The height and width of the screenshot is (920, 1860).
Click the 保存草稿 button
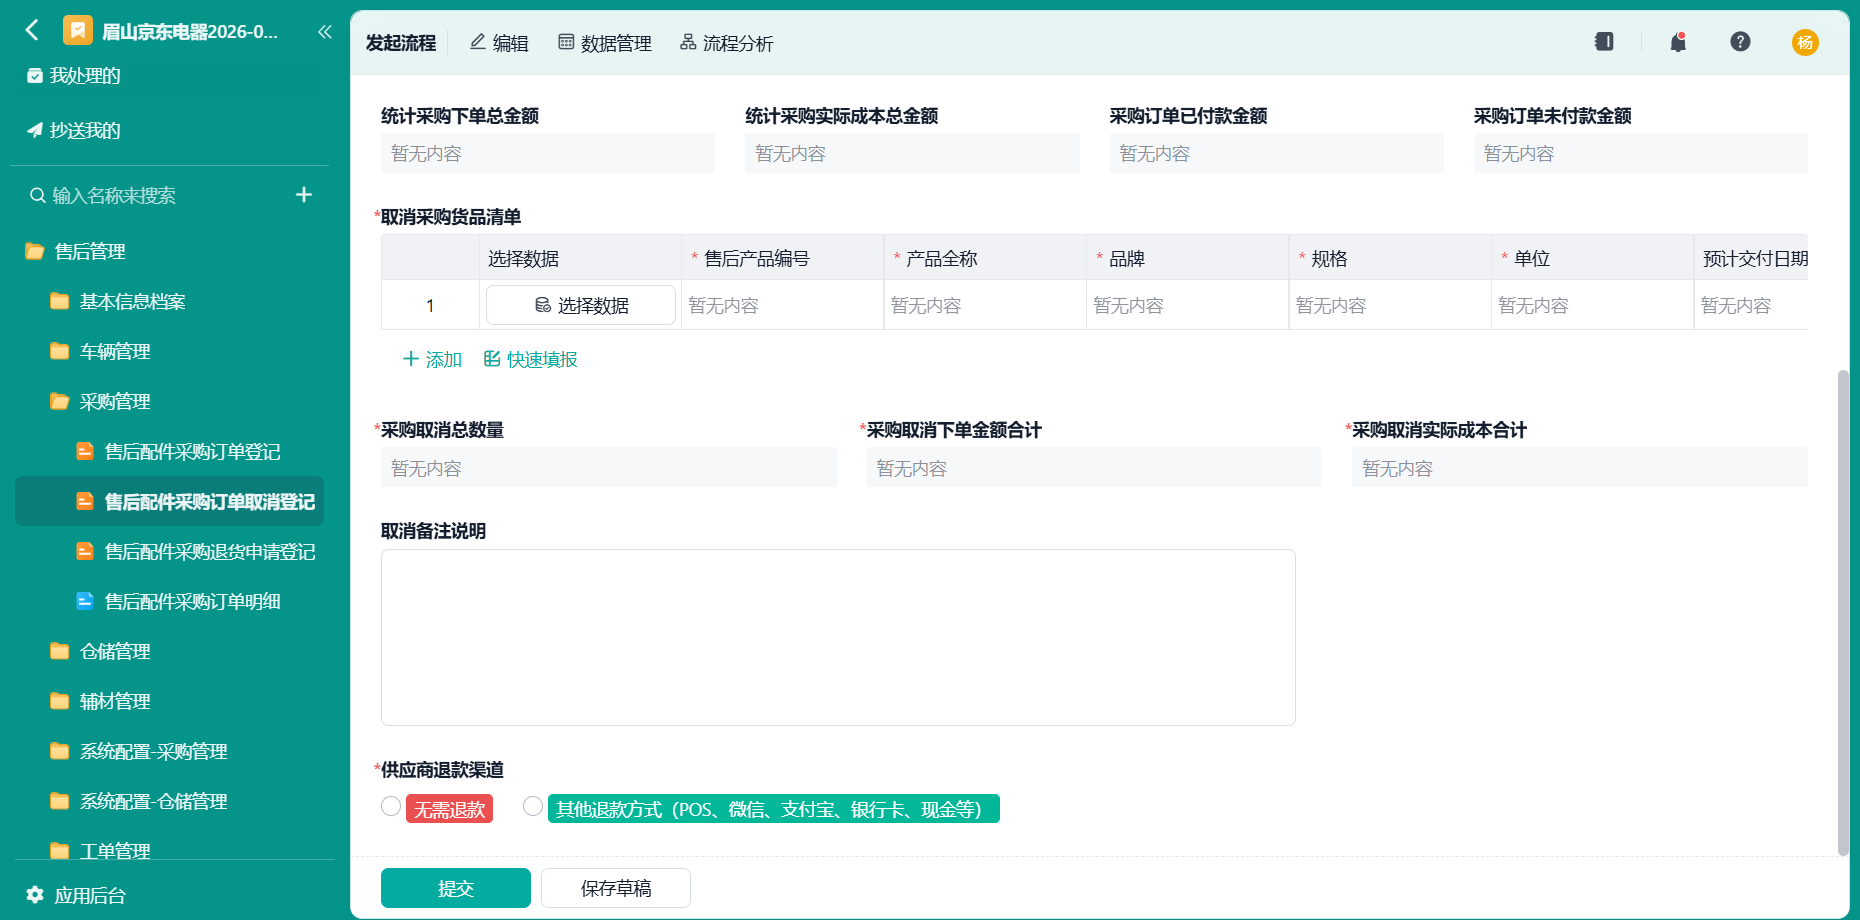tap(616, 888)
